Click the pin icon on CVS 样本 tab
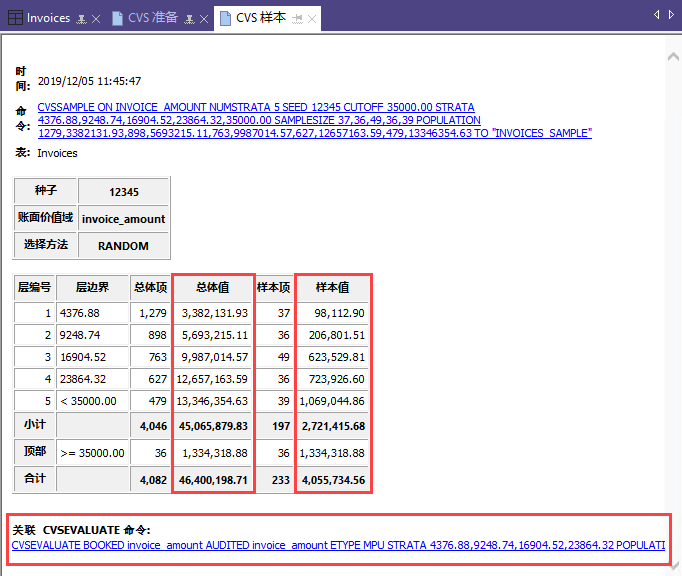Image resolution: width=682 pixels, height=576 pixels. pos(297,19)
